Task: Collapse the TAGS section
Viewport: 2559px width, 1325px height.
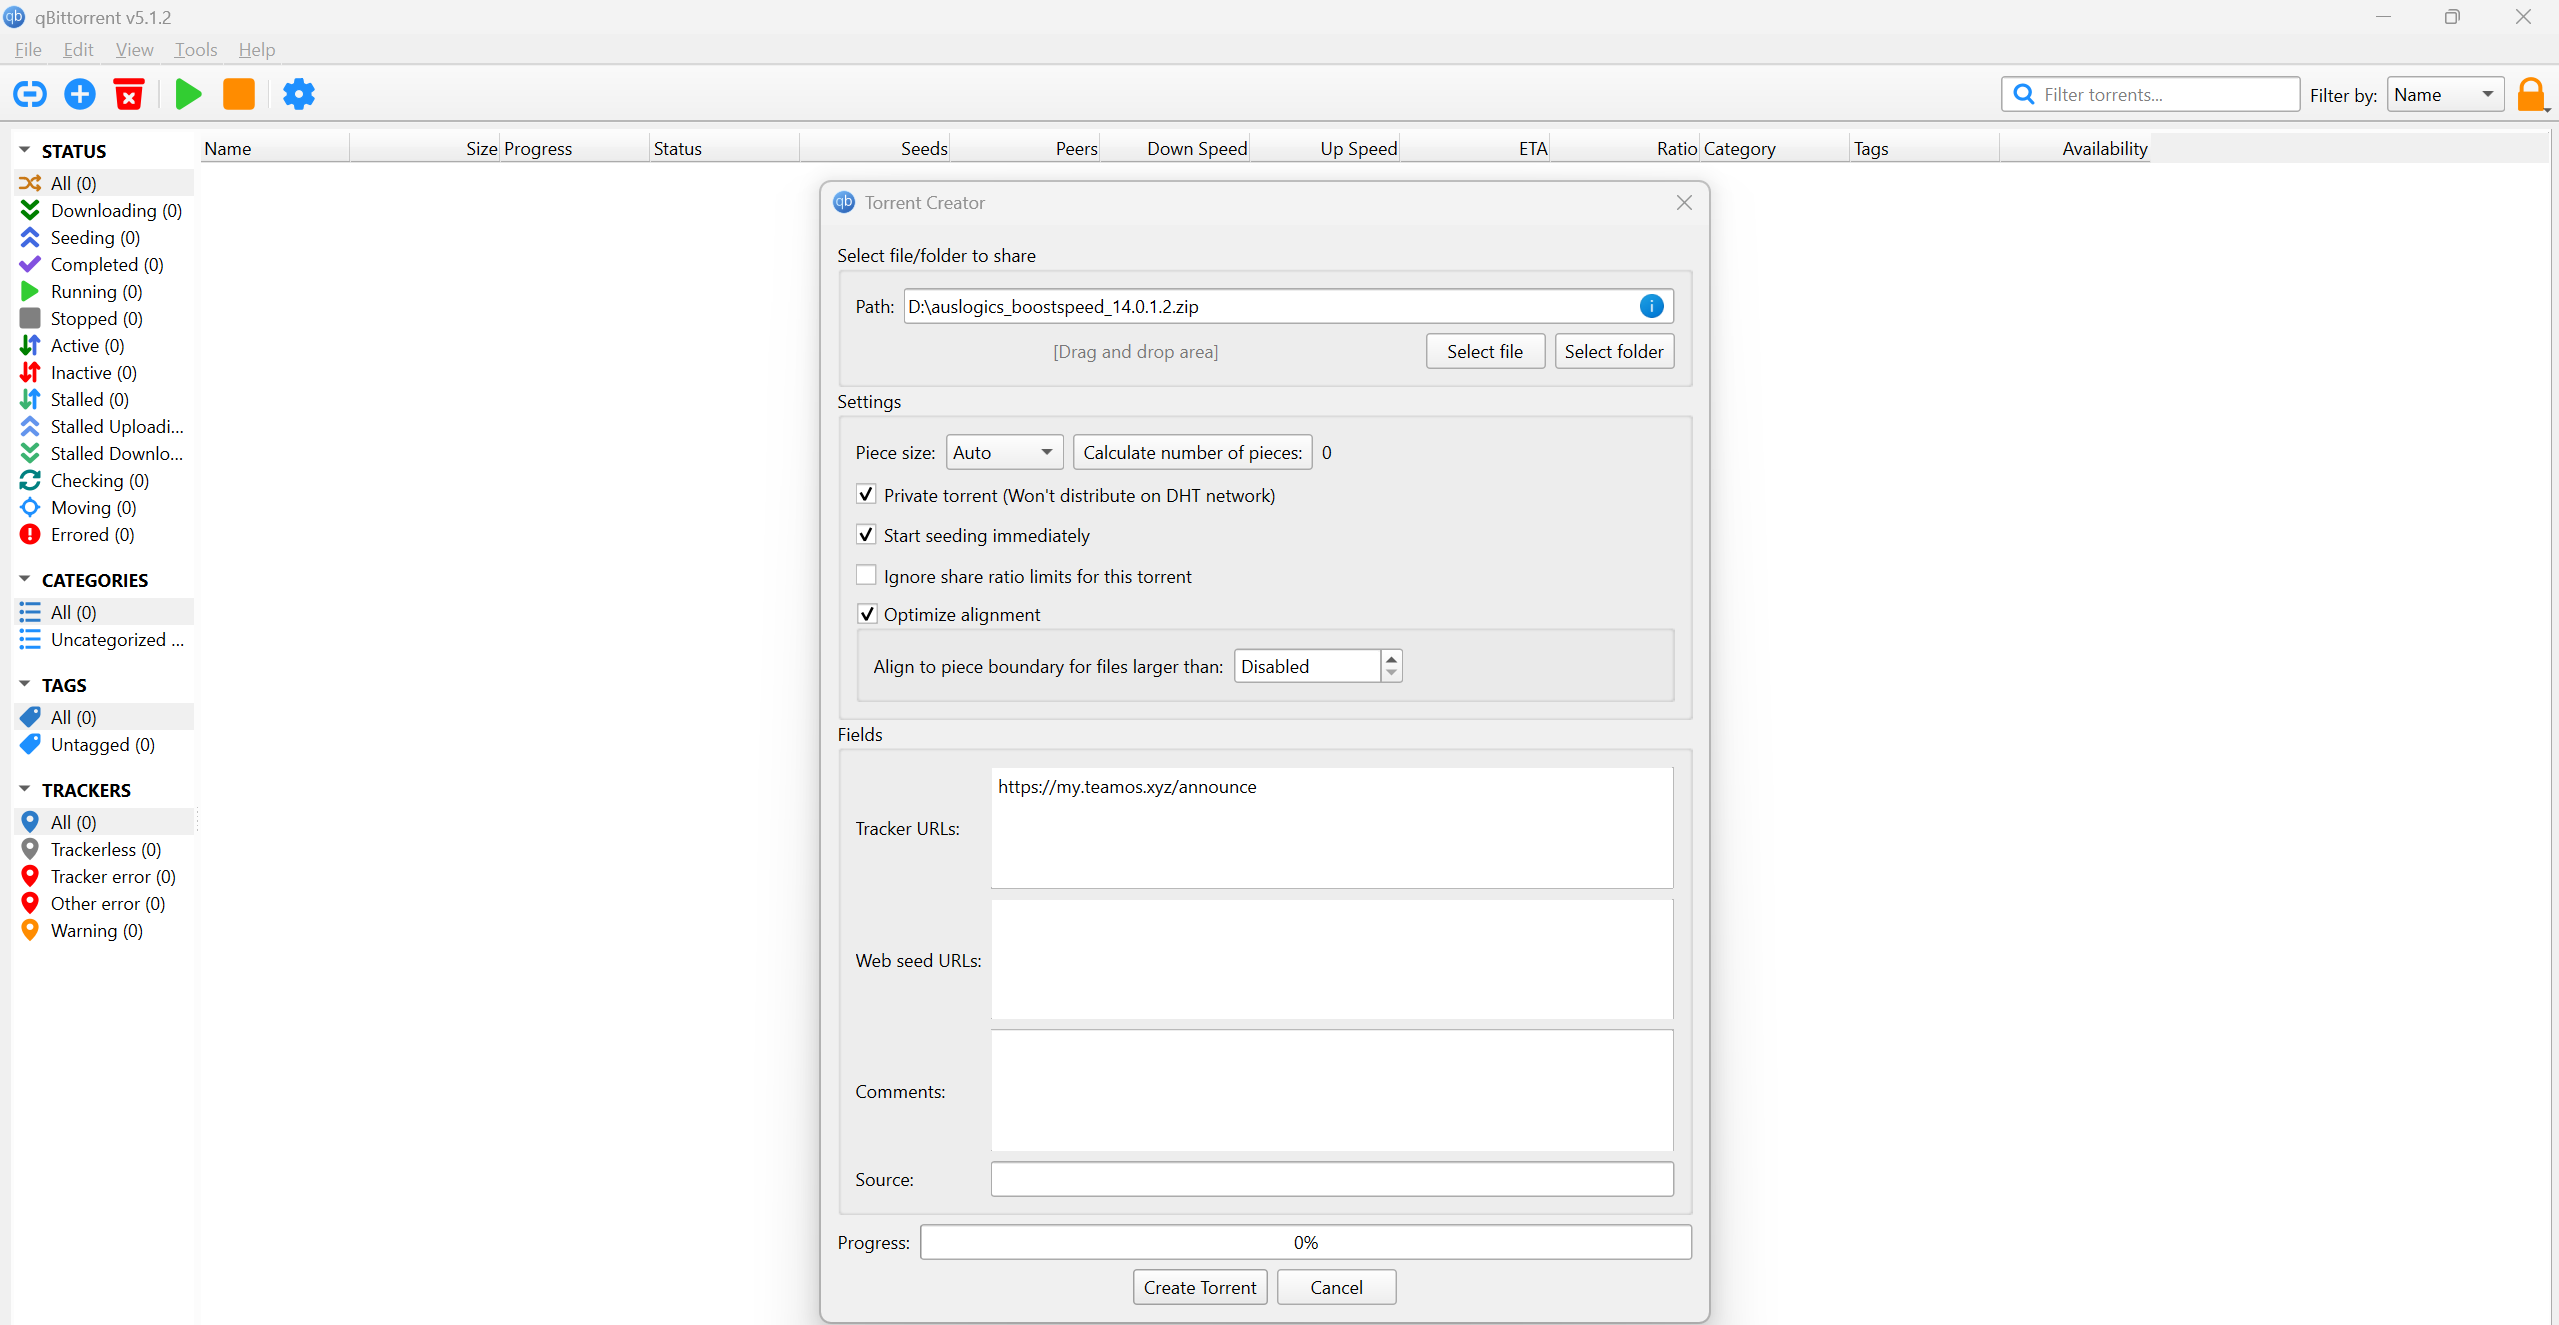Action: 25,684
